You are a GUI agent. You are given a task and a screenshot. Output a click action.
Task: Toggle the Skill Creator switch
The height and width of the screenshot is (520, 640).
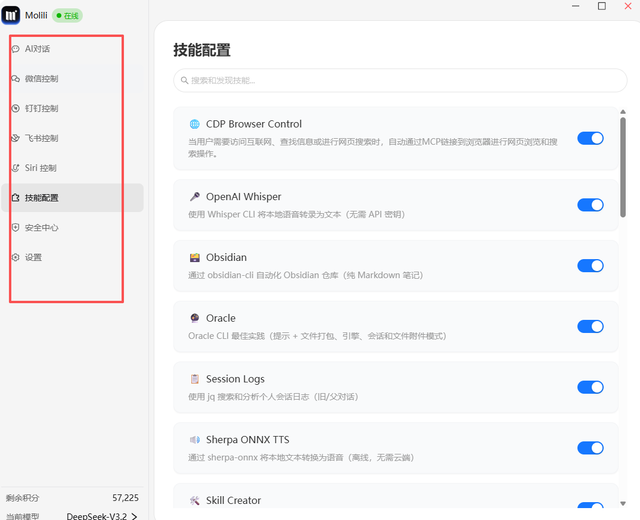[x=590, y=505]
